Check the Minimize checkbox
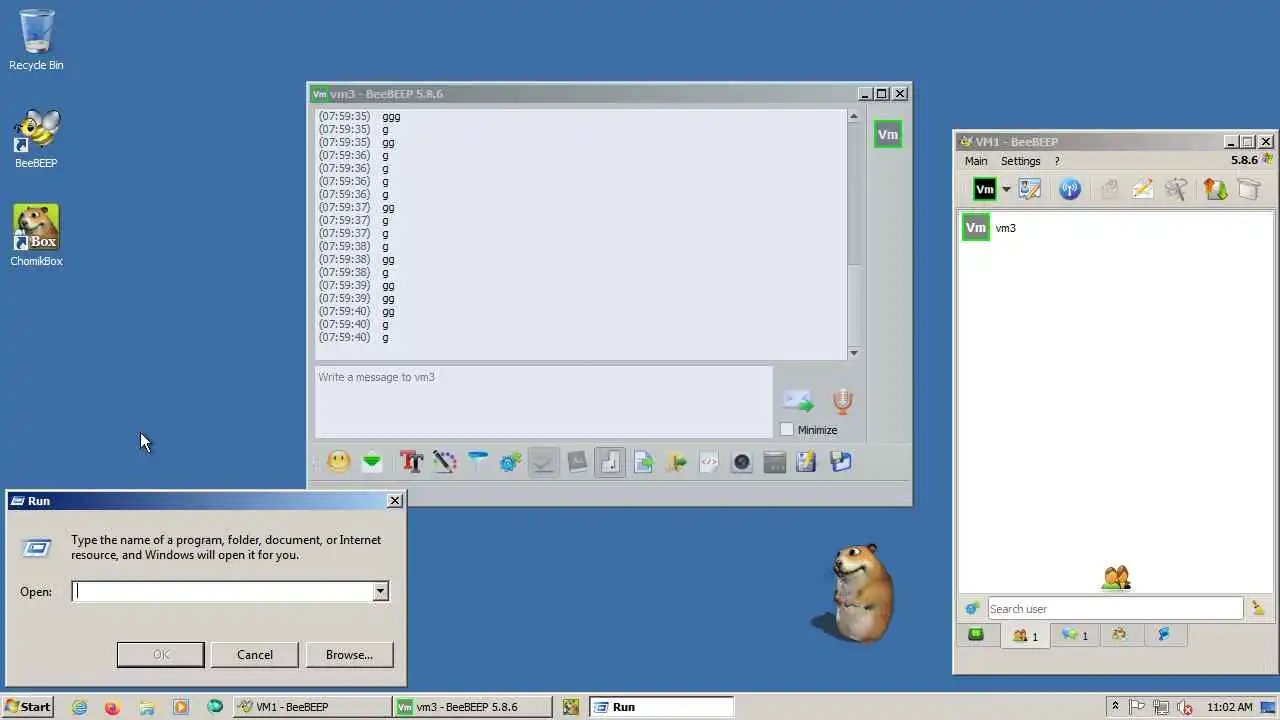The width and height of the screenshot is (1280, 720). (x=787, y=430)
